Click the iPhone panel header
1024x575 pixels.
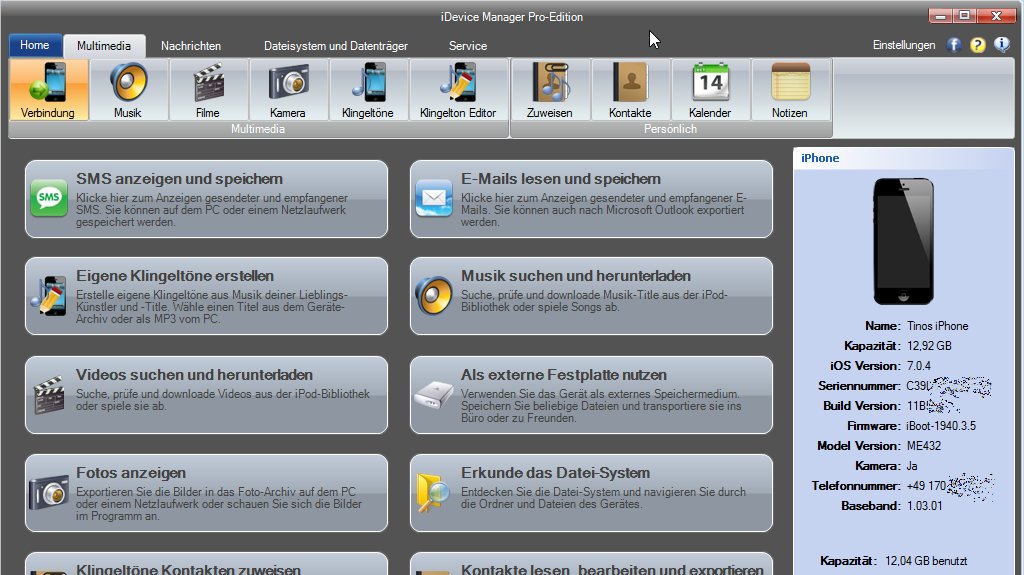click(904, 158)
